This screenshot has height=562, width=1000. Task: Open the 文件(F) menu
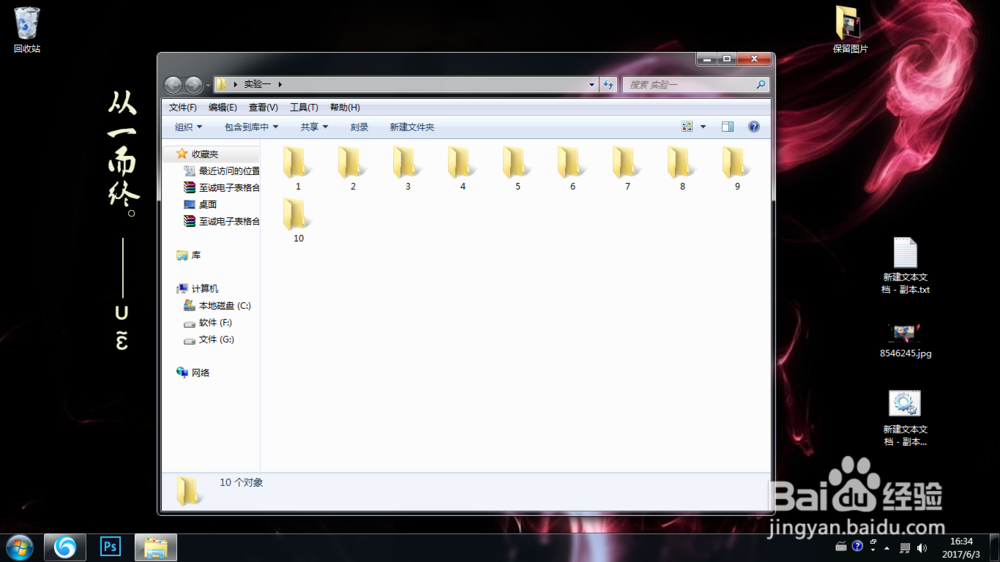coord(182,107)
